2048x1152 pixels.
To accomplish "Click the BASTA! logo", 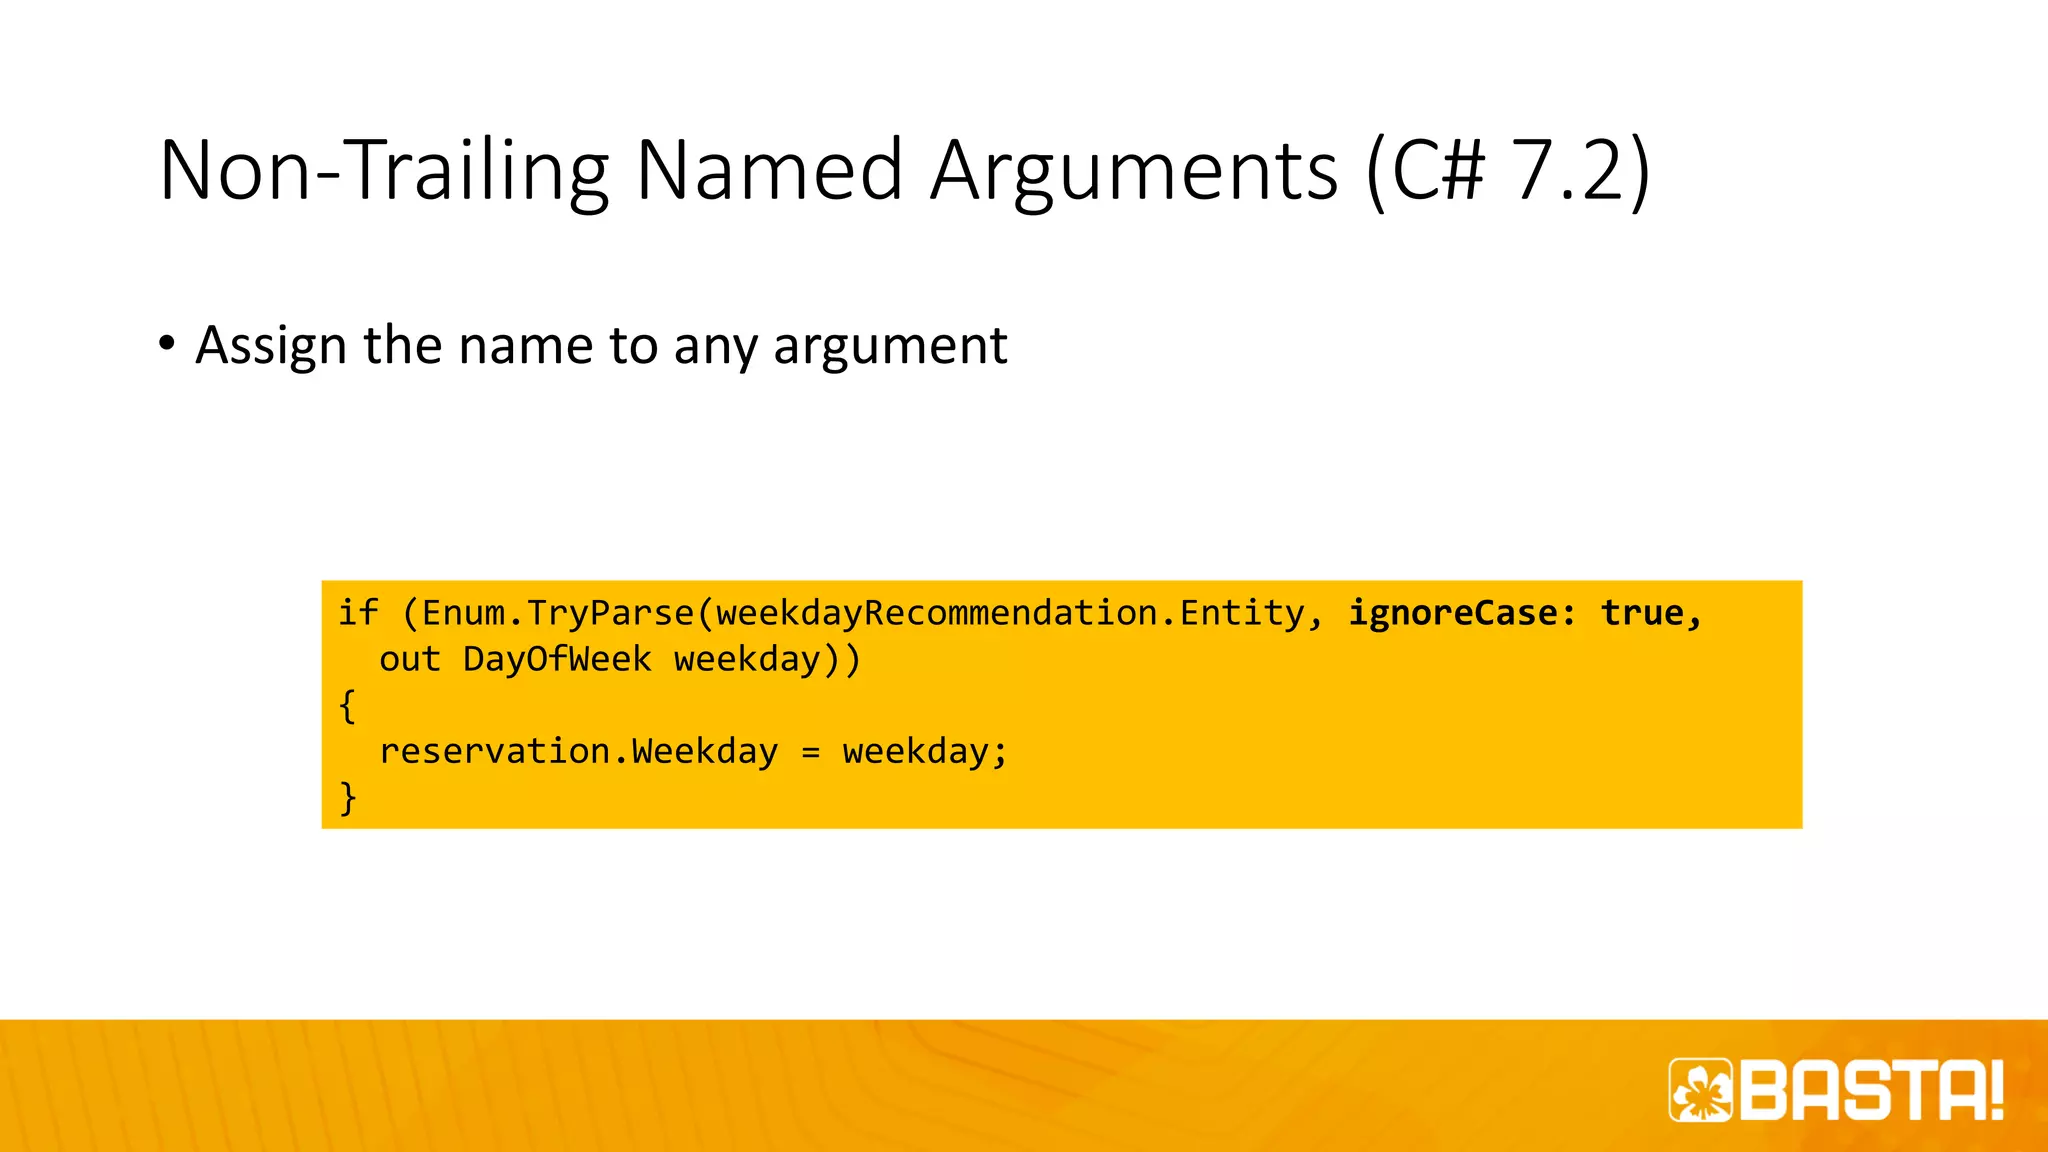I will (x=1837, y=1090).
